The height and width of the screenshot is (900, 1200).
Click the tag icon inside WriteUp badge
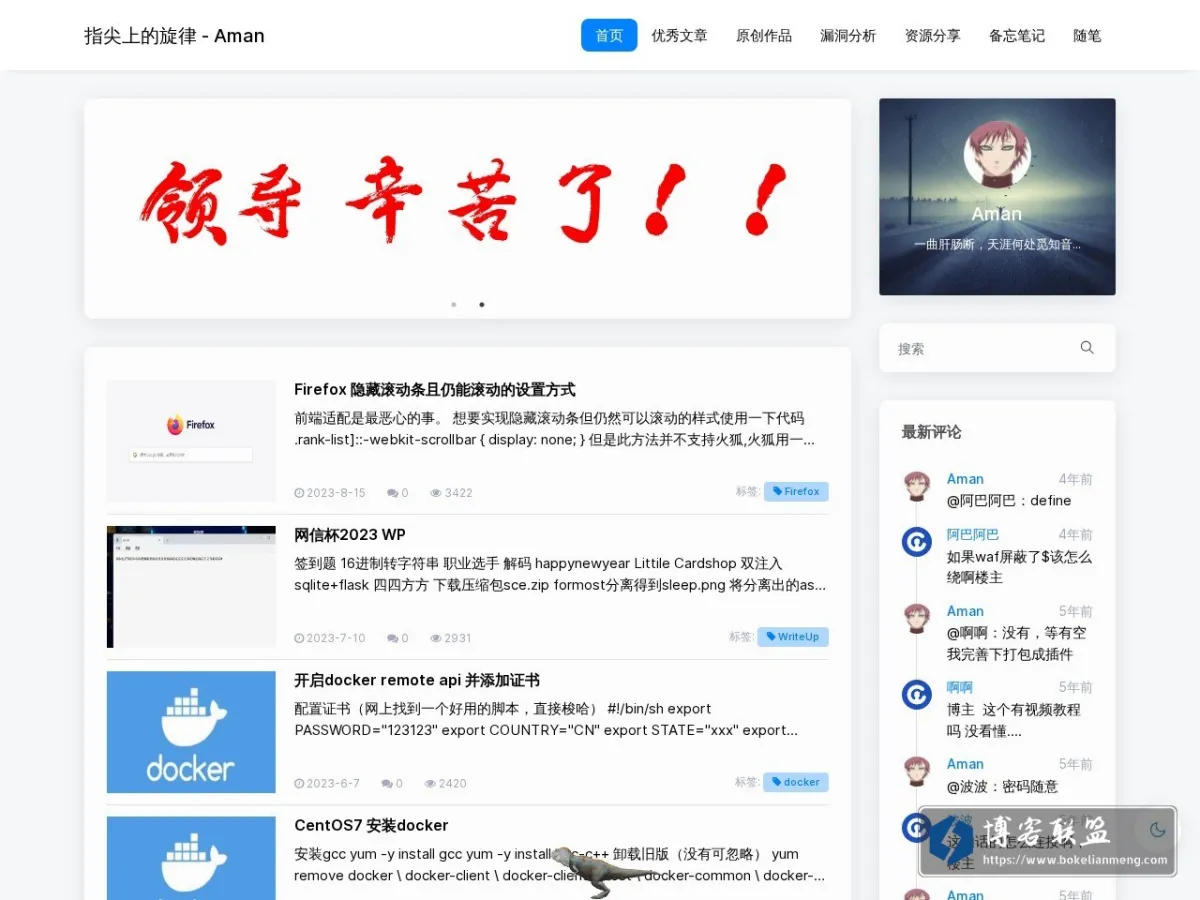(x=769, y=637)
